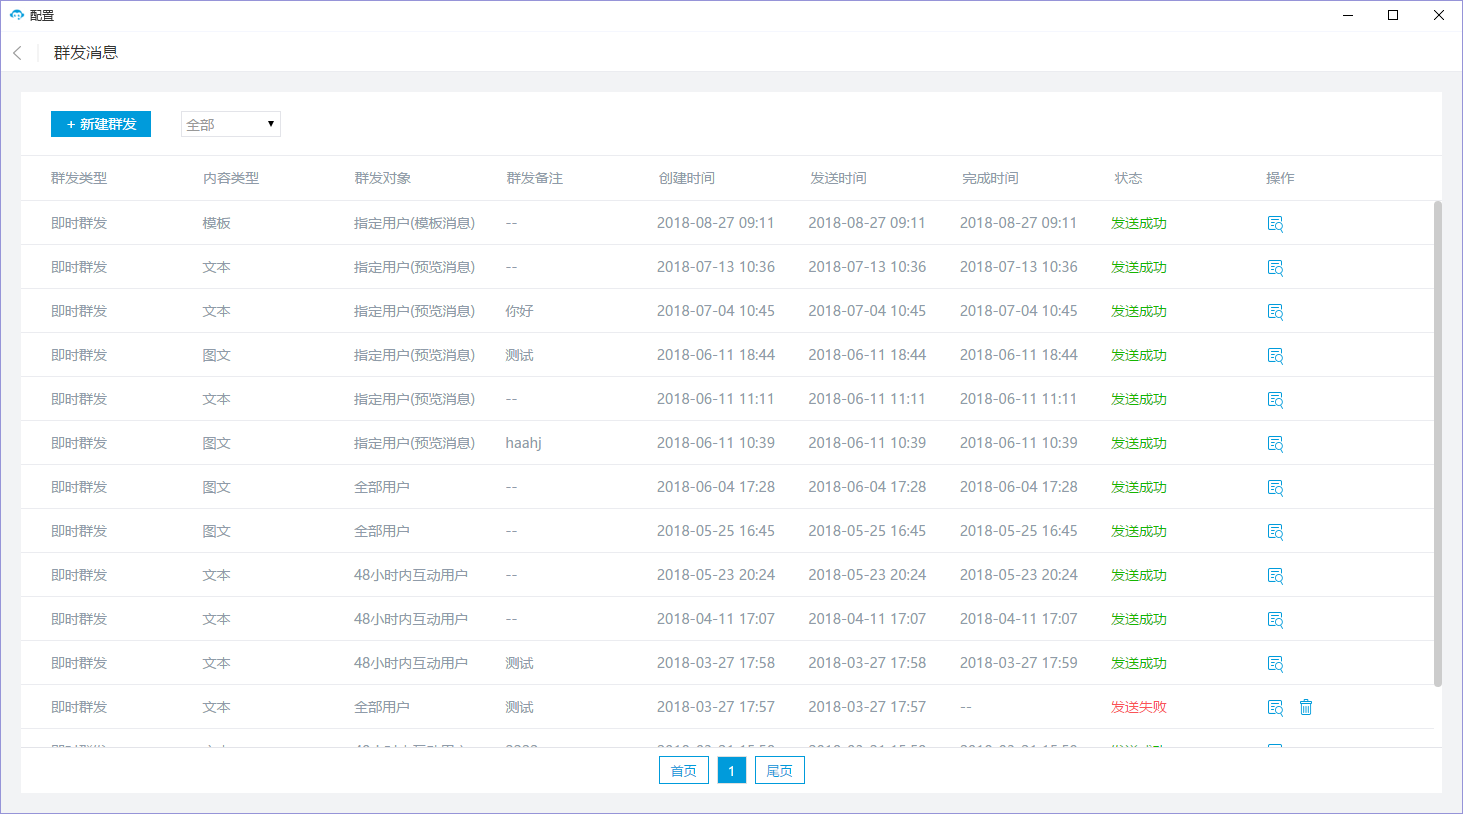
Task: Click the back arrow beside 群发消息
Action: click(18, 53)
